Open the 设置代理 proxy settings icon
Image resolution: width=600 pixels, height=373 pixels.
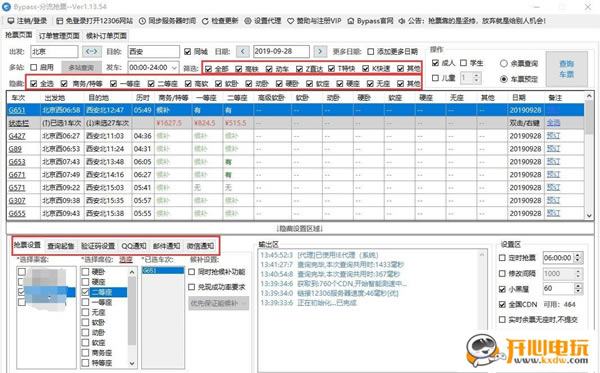248,21
